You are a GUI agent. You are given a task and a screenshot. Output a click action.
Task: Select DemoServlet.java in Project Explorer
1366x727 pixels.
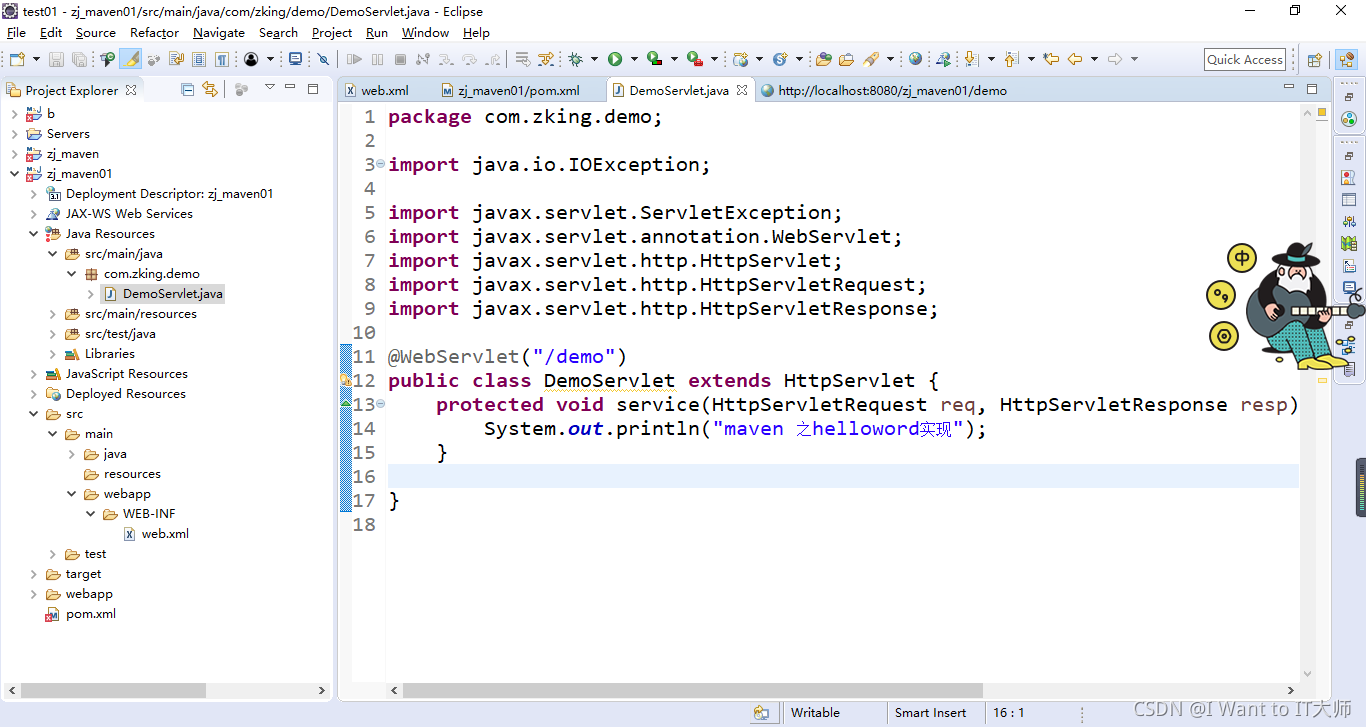(172, 294)
